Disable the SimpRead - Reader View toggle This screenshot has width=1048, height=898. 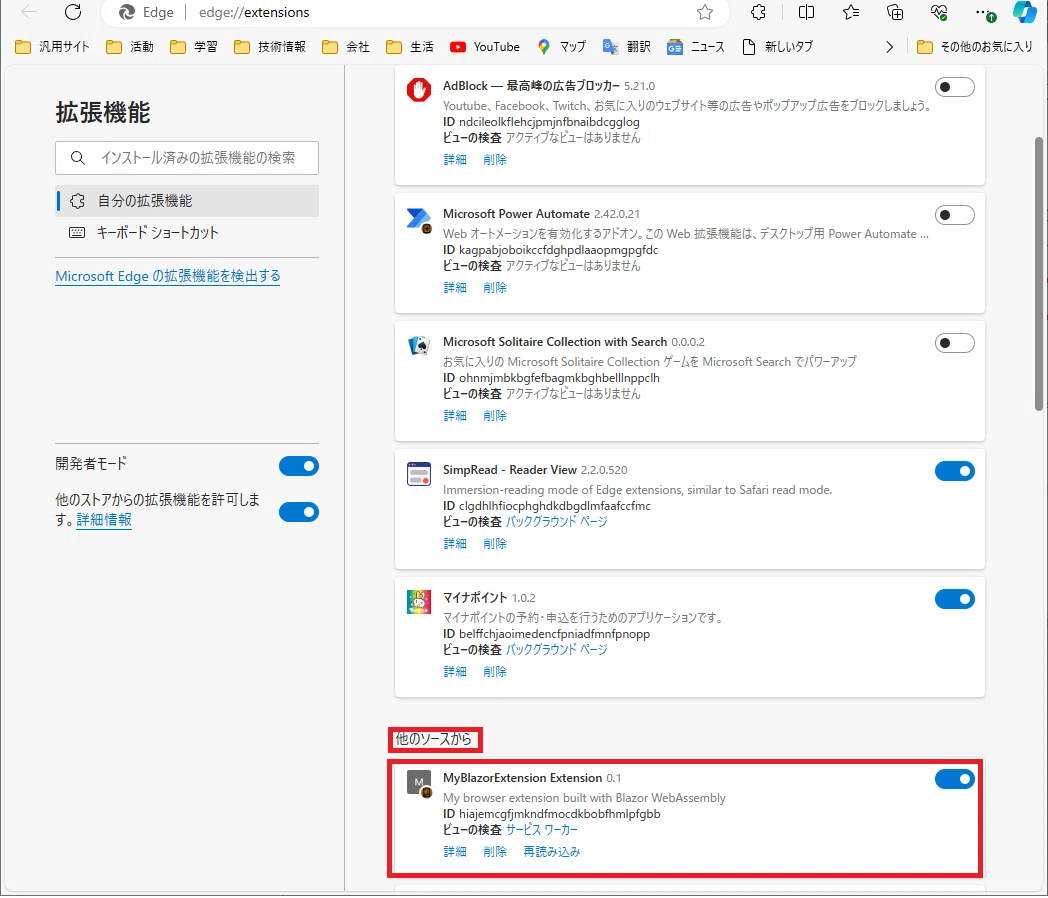(954, 471)
